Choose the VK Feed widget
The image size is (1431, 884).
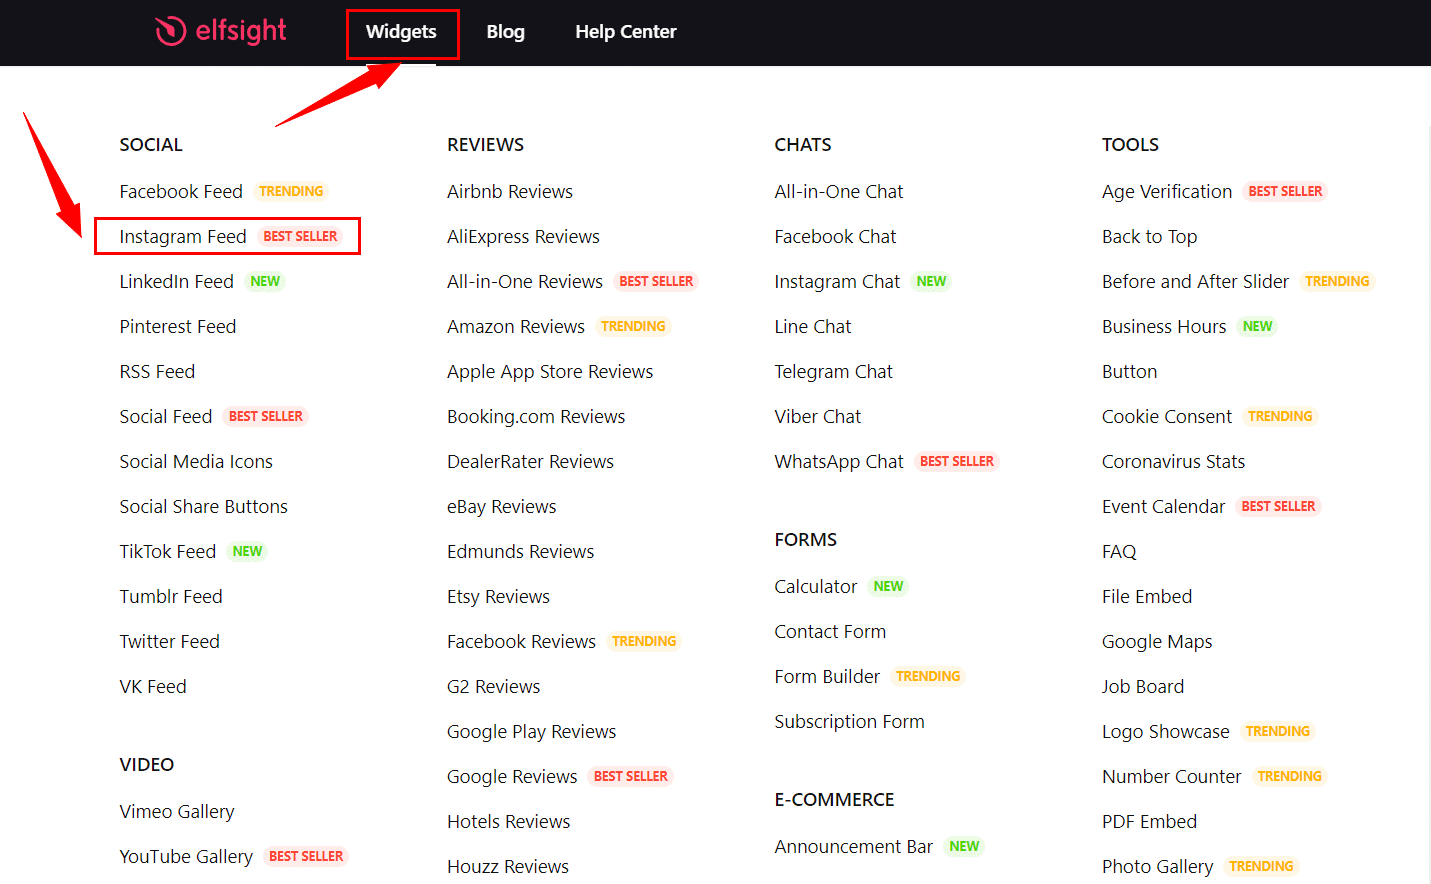click(x=153, y=686)
